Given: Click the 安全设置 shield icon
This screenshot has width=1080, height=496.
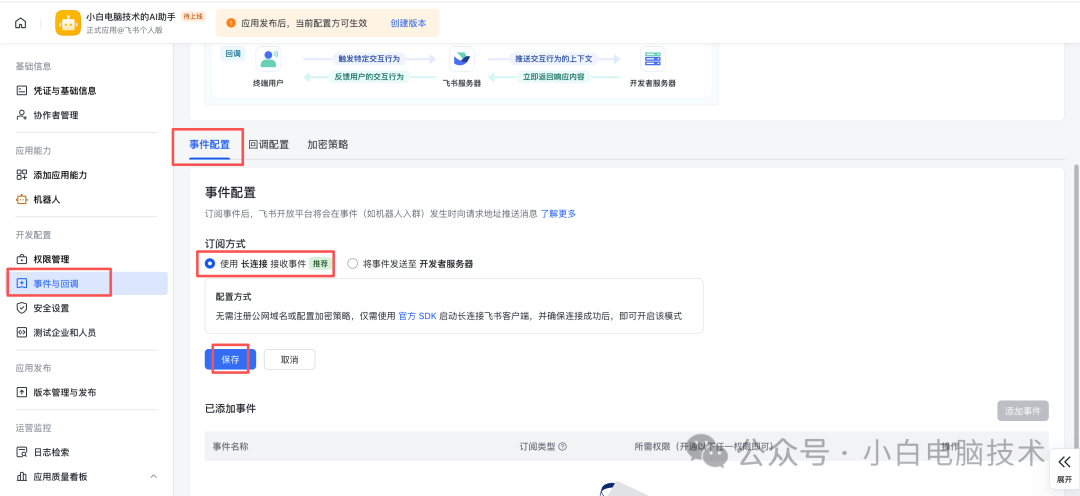Looking at the screenshot, I should pos(21,308).
